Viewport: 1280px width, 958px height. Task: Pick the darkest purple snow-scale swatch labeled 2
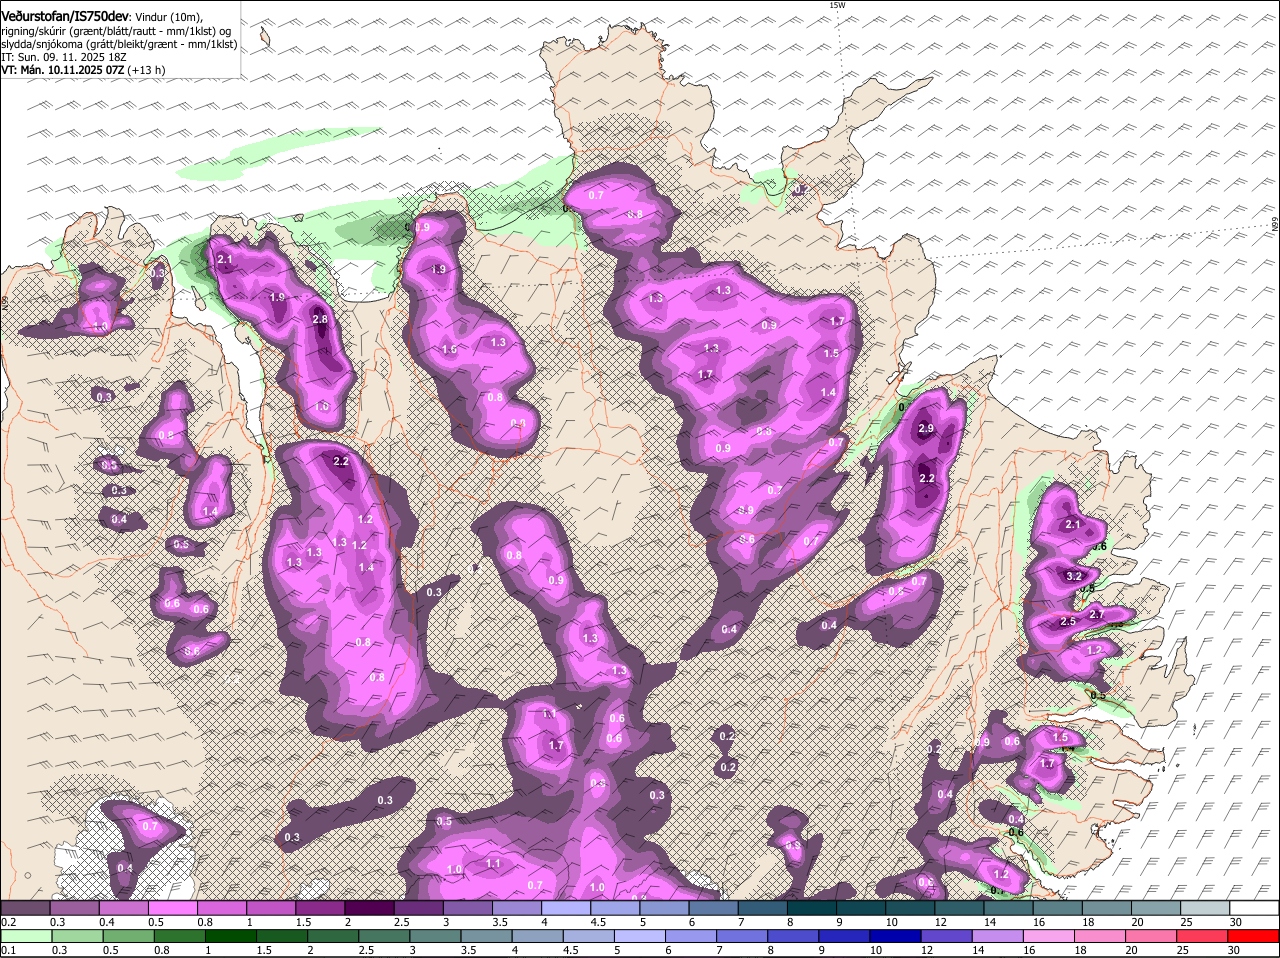pyautogui.click(x=371, y=908)
